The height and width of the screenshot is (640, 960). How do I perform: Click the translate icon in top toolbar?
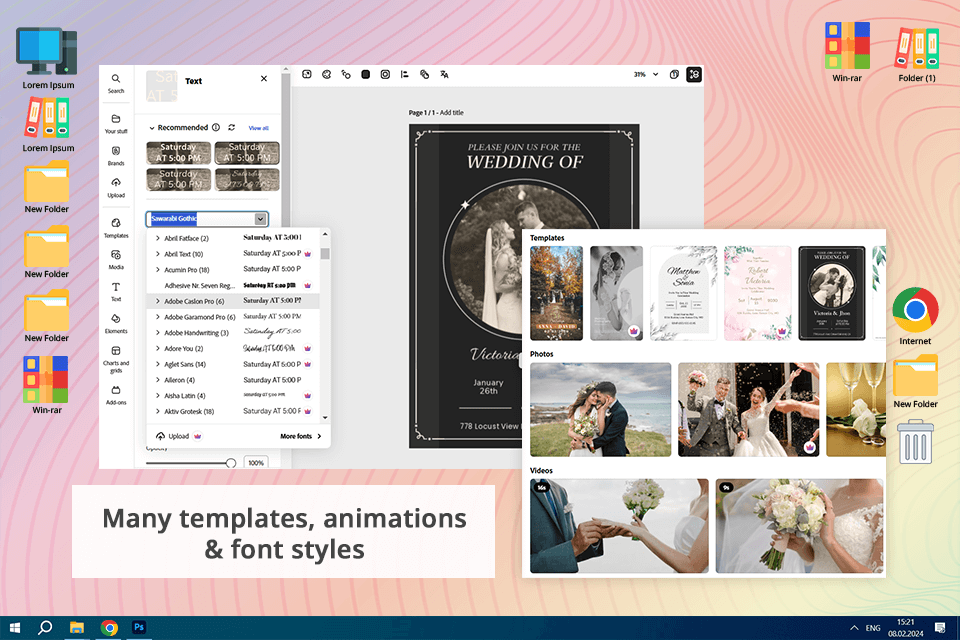click(x=444, y=74)
